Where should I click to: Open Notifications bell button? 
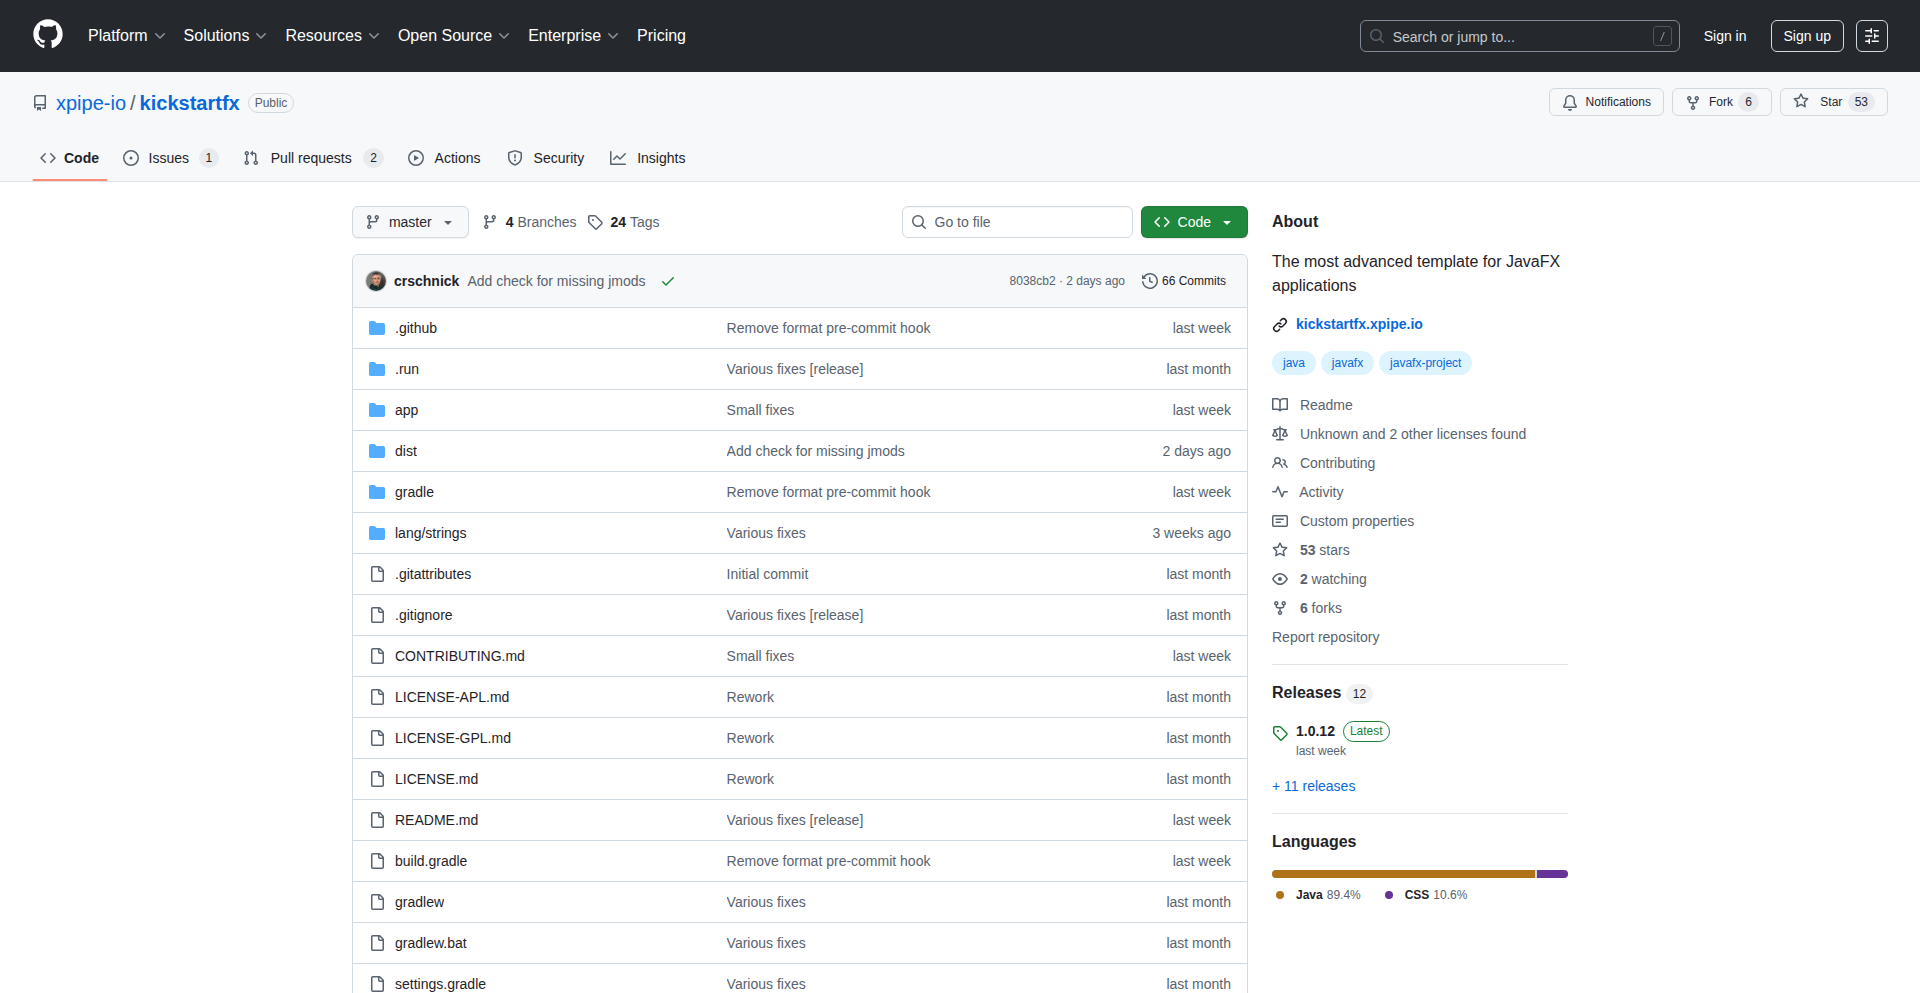click(1606, 102)
